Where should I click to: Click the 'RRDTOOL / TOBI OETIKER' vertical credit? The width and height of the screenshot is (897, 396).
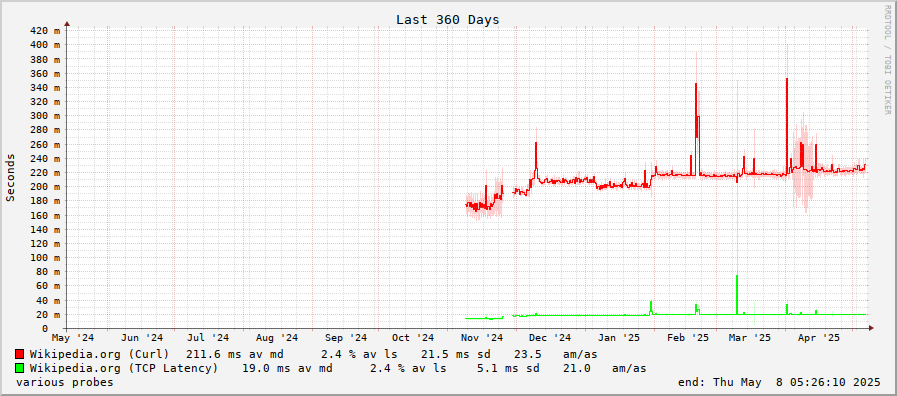click(887, 60)
